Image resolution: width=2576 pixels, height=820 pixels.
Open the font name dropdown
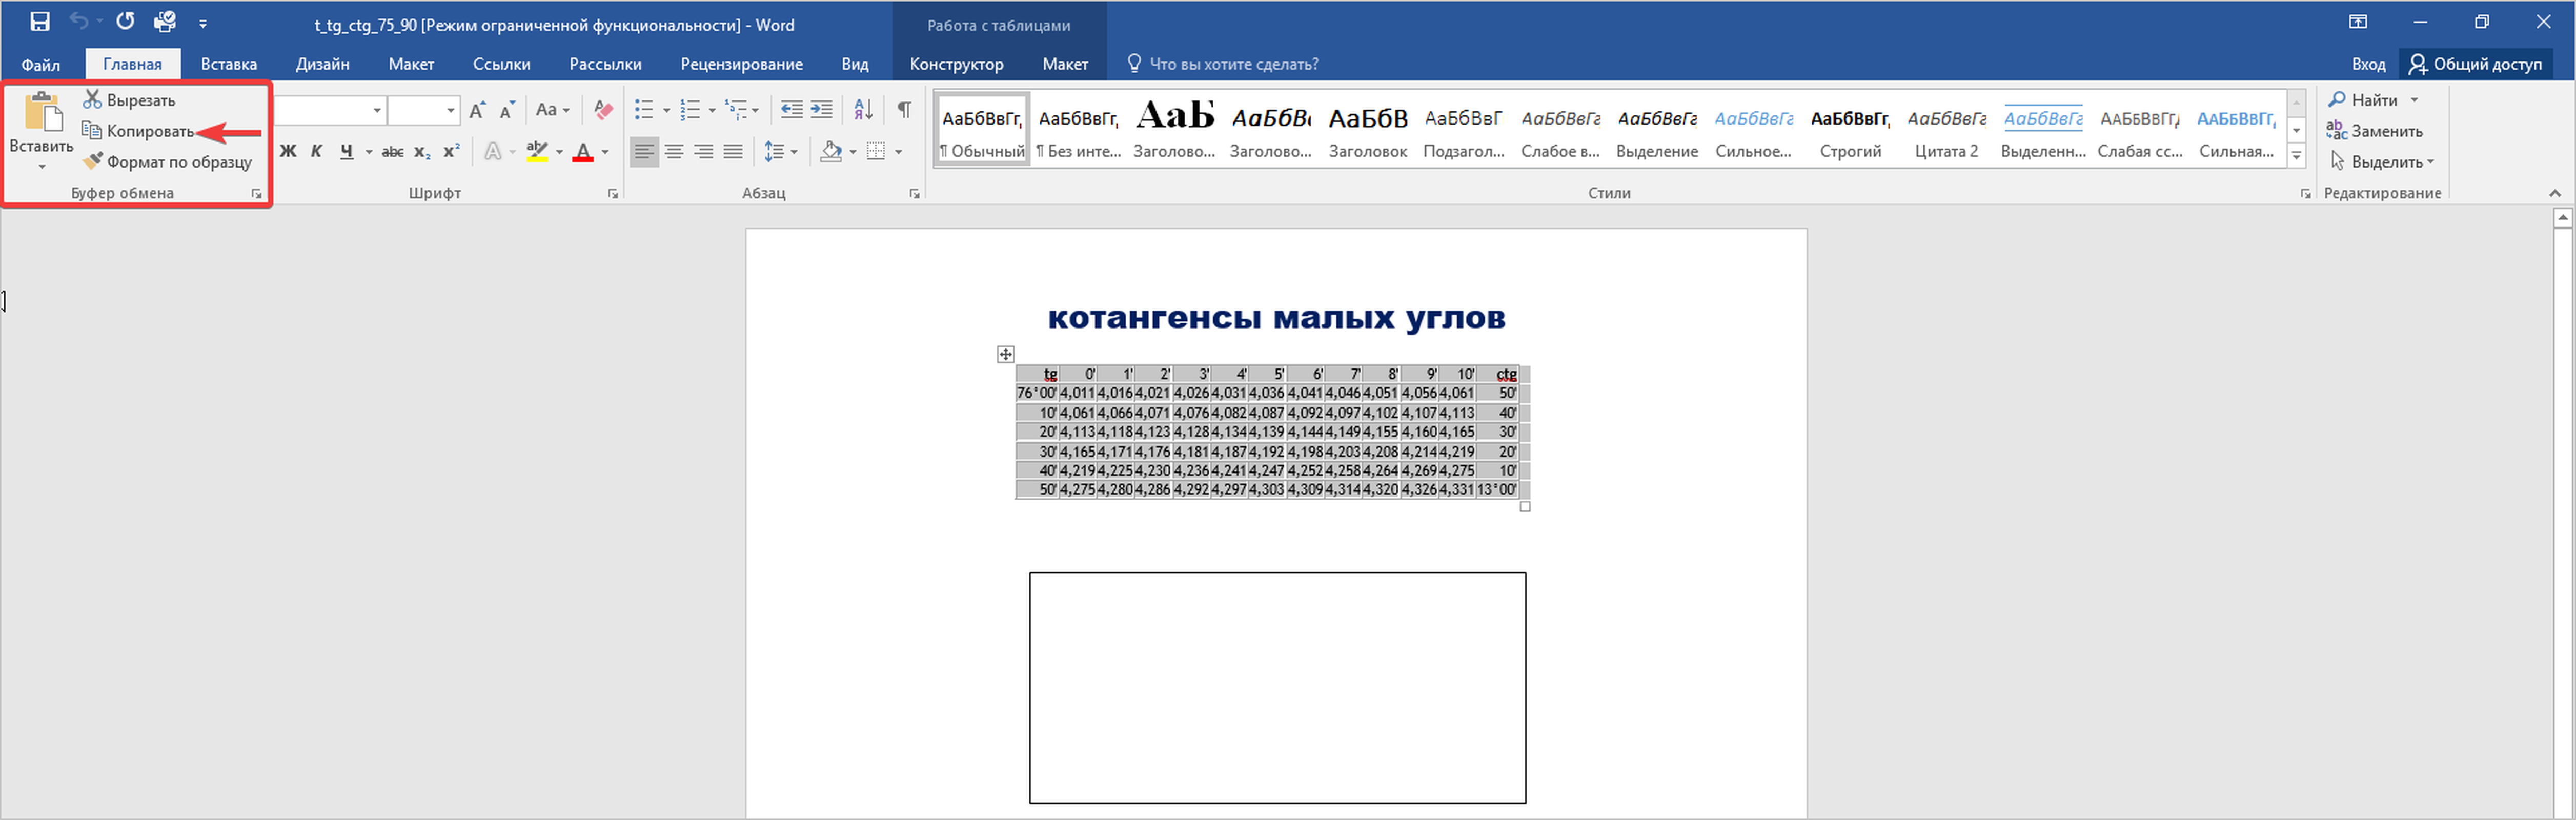click(x=377, y=110)
